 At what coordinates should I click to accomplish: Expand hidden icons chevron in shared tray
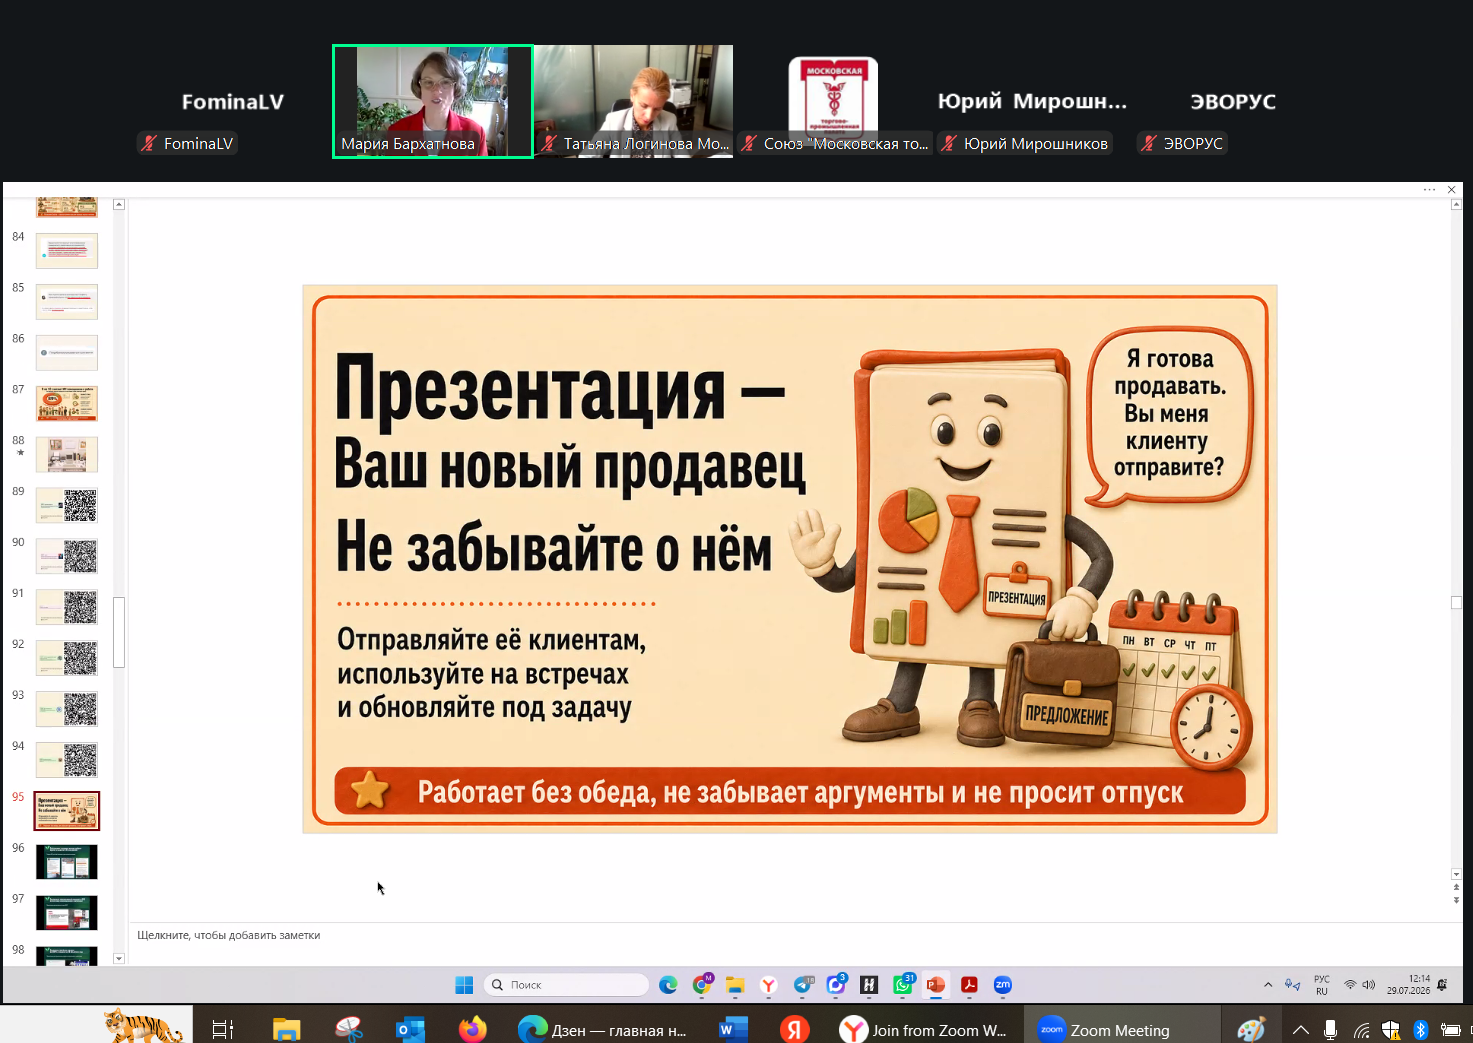(1268, 985)
